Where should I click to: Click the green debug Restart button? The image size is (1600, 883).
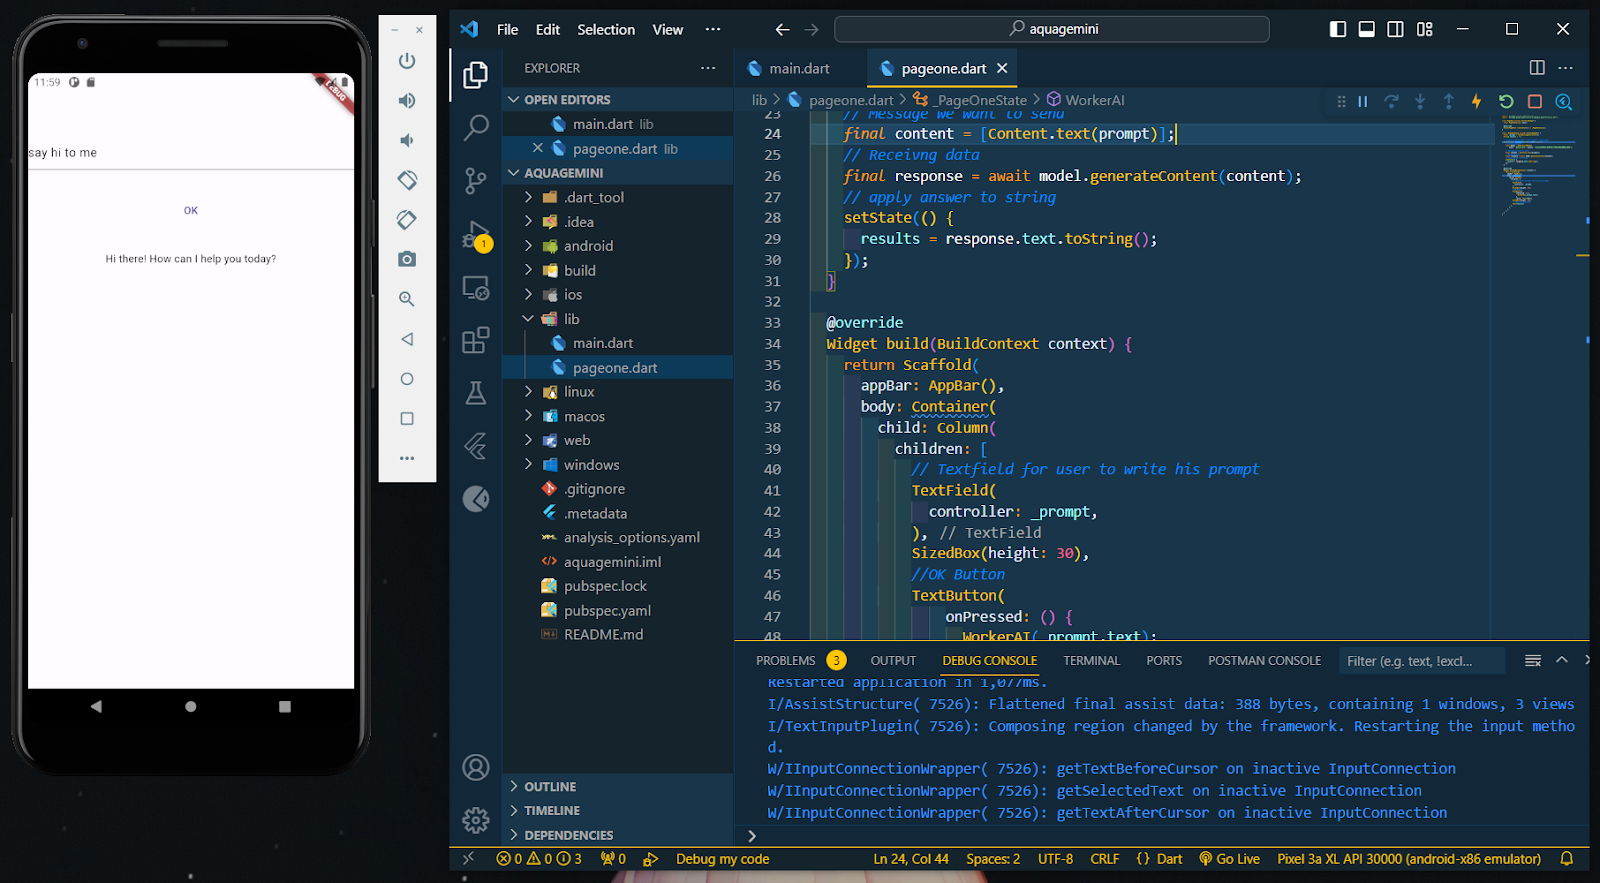point(1506,101)
